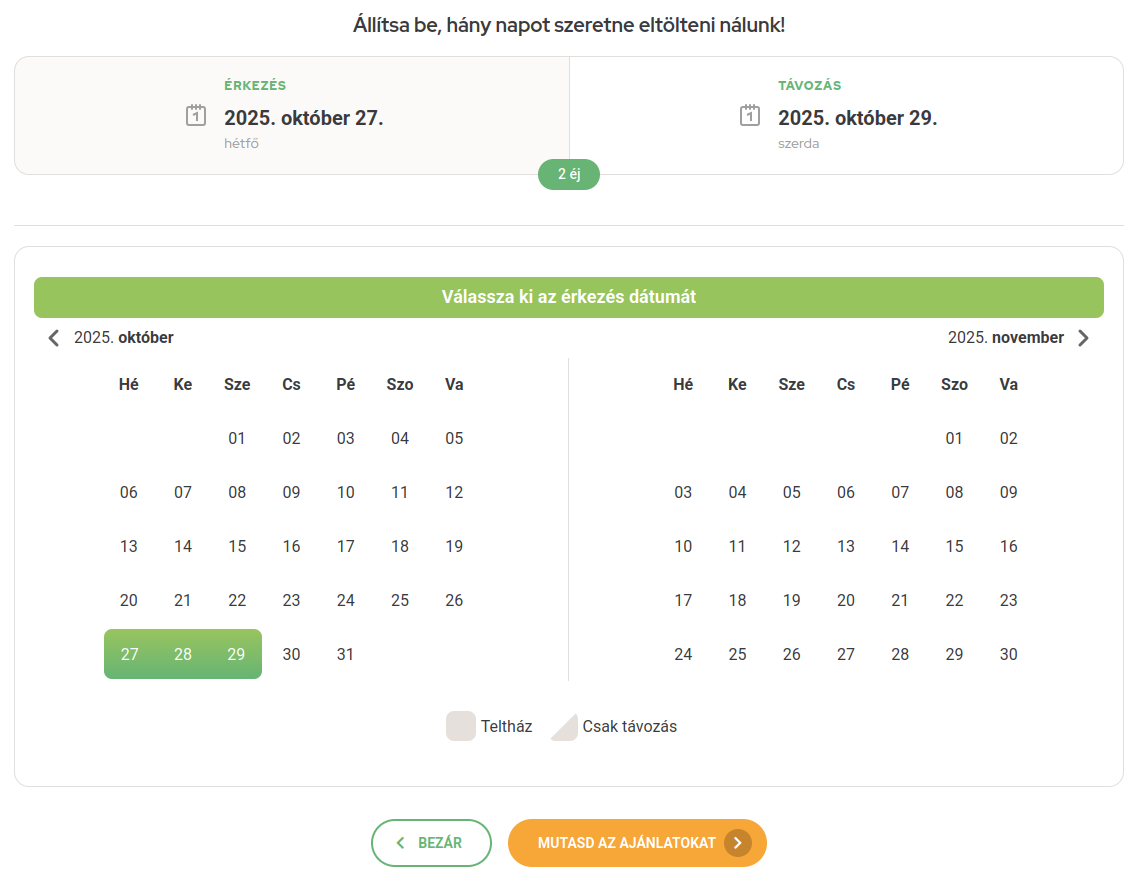The width and height of the screenshot is (1136, 884).
Task: Click the calendar icon beside the departure date
Action: tap(750, 116)
